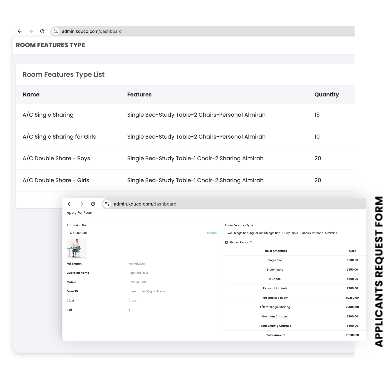Image resolution: width=389 pixels, height=379 pixels.
Task: Select the 'A/C Double Share - Boys' name cell
Action: [56, 158]
